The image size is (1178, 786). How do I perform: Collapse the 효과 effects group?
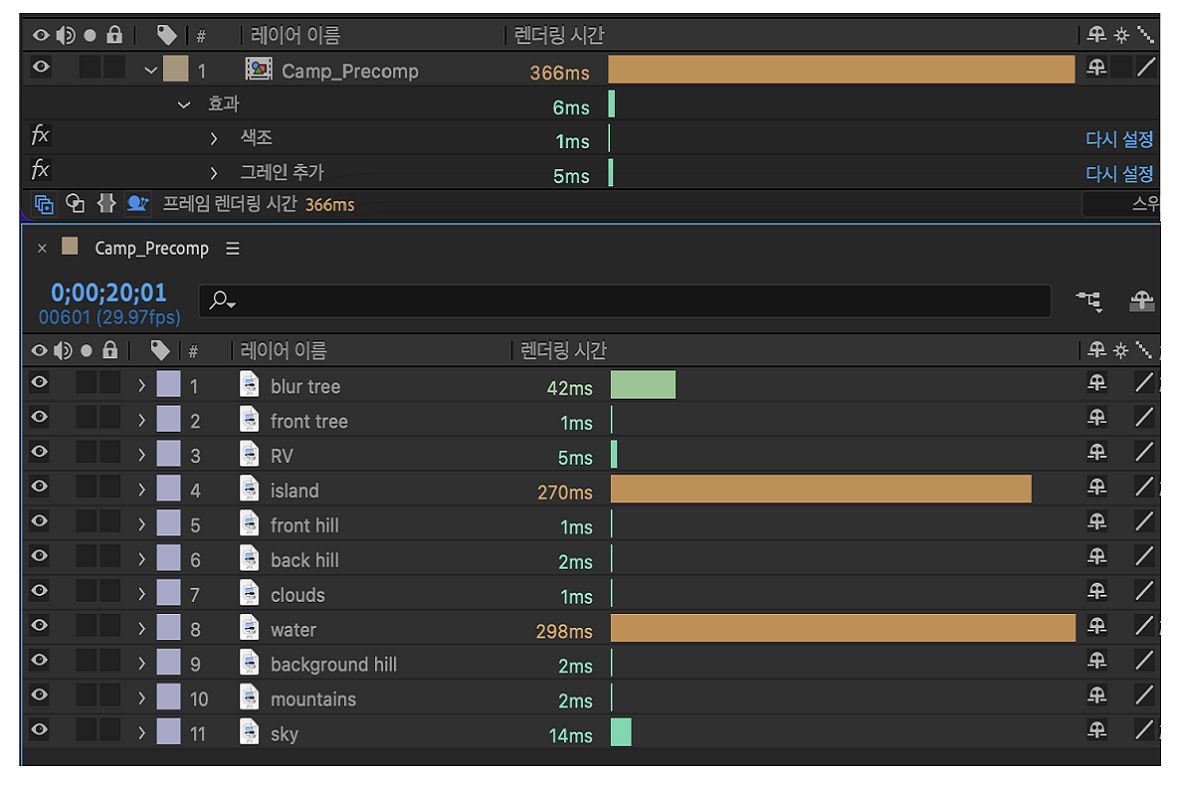184,105
